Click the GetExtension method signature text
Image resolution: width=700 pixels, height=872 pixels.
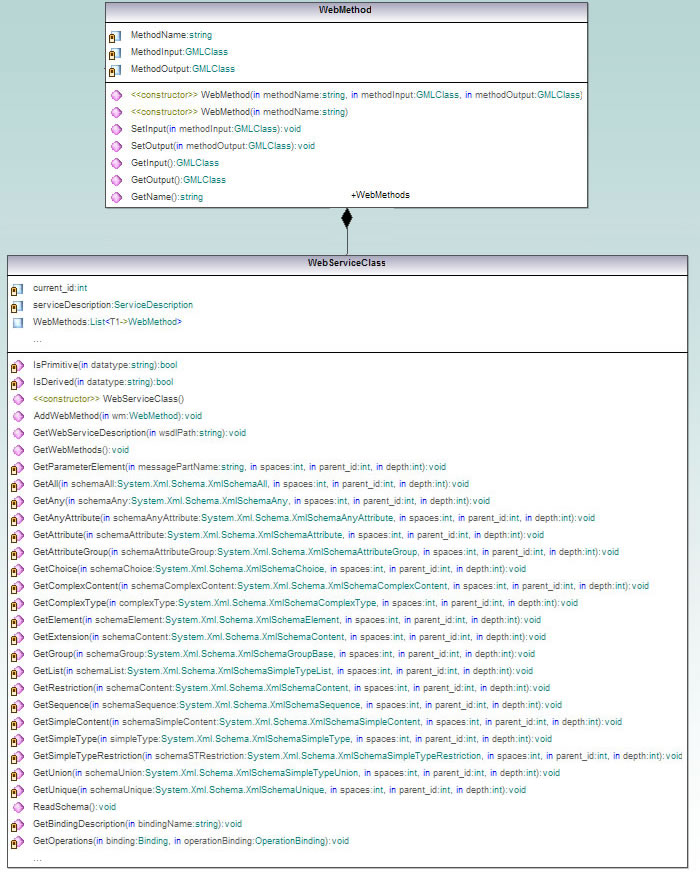tap(289, 637)
